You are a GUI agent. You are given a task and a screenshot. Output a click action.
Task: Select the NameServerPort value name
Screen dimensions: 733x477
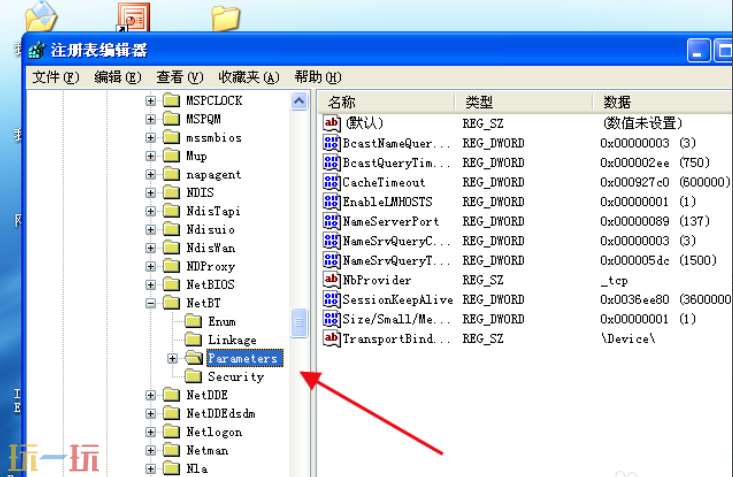pyautogui.click(x=391, y=222)
